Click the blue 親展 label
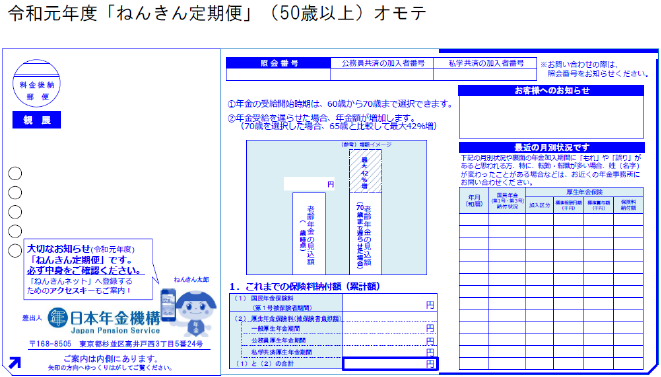Image resolution: width=661 pixels, height=377 pixels. tap(37, 120)
